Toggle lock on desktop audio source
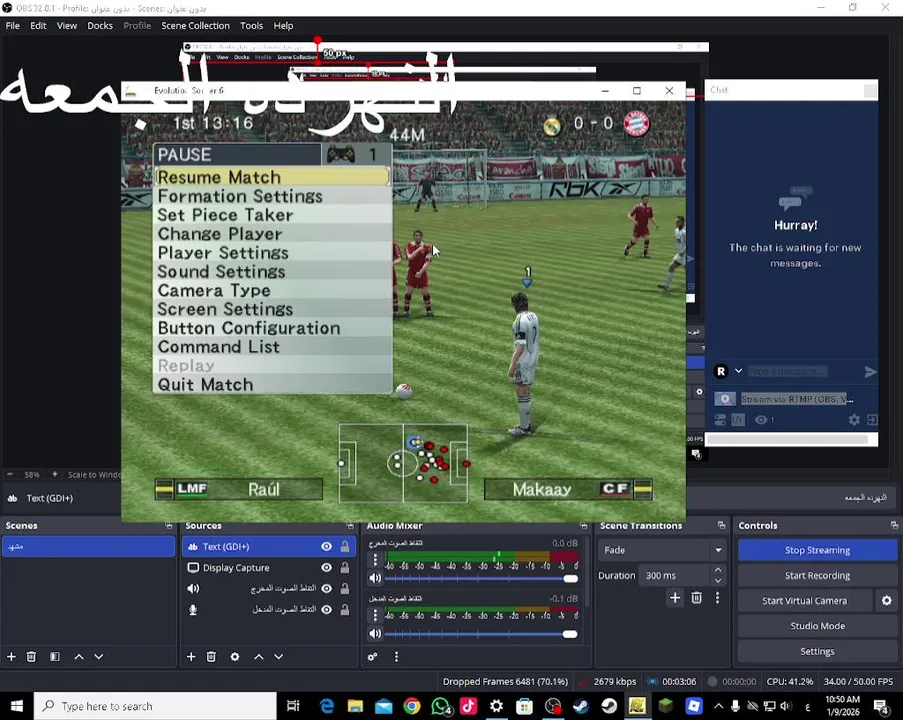 (345, 588)
